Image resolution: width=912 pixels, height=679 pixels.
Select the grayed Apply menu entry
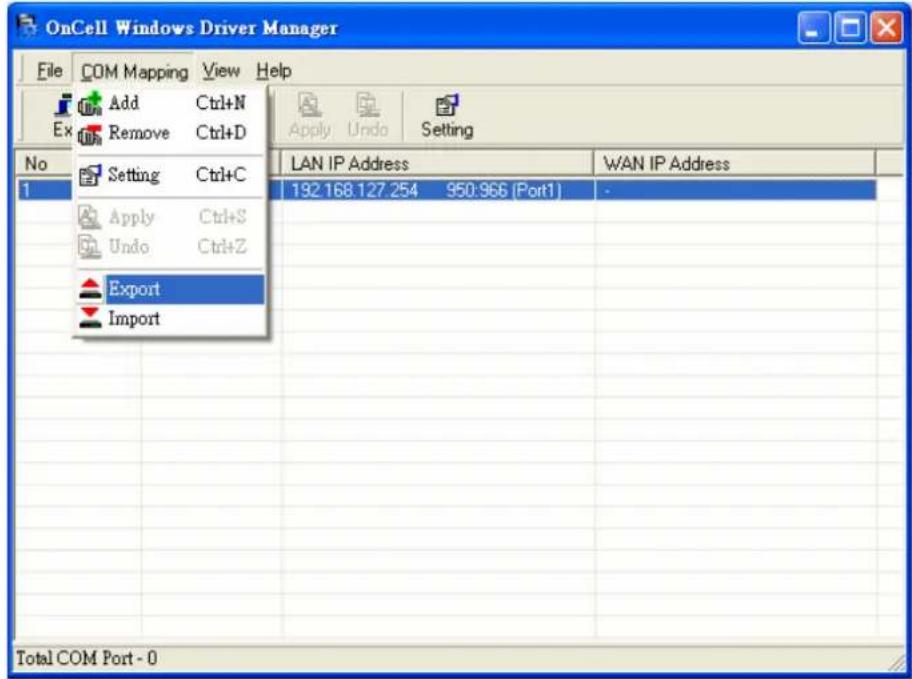coord(170,217)
